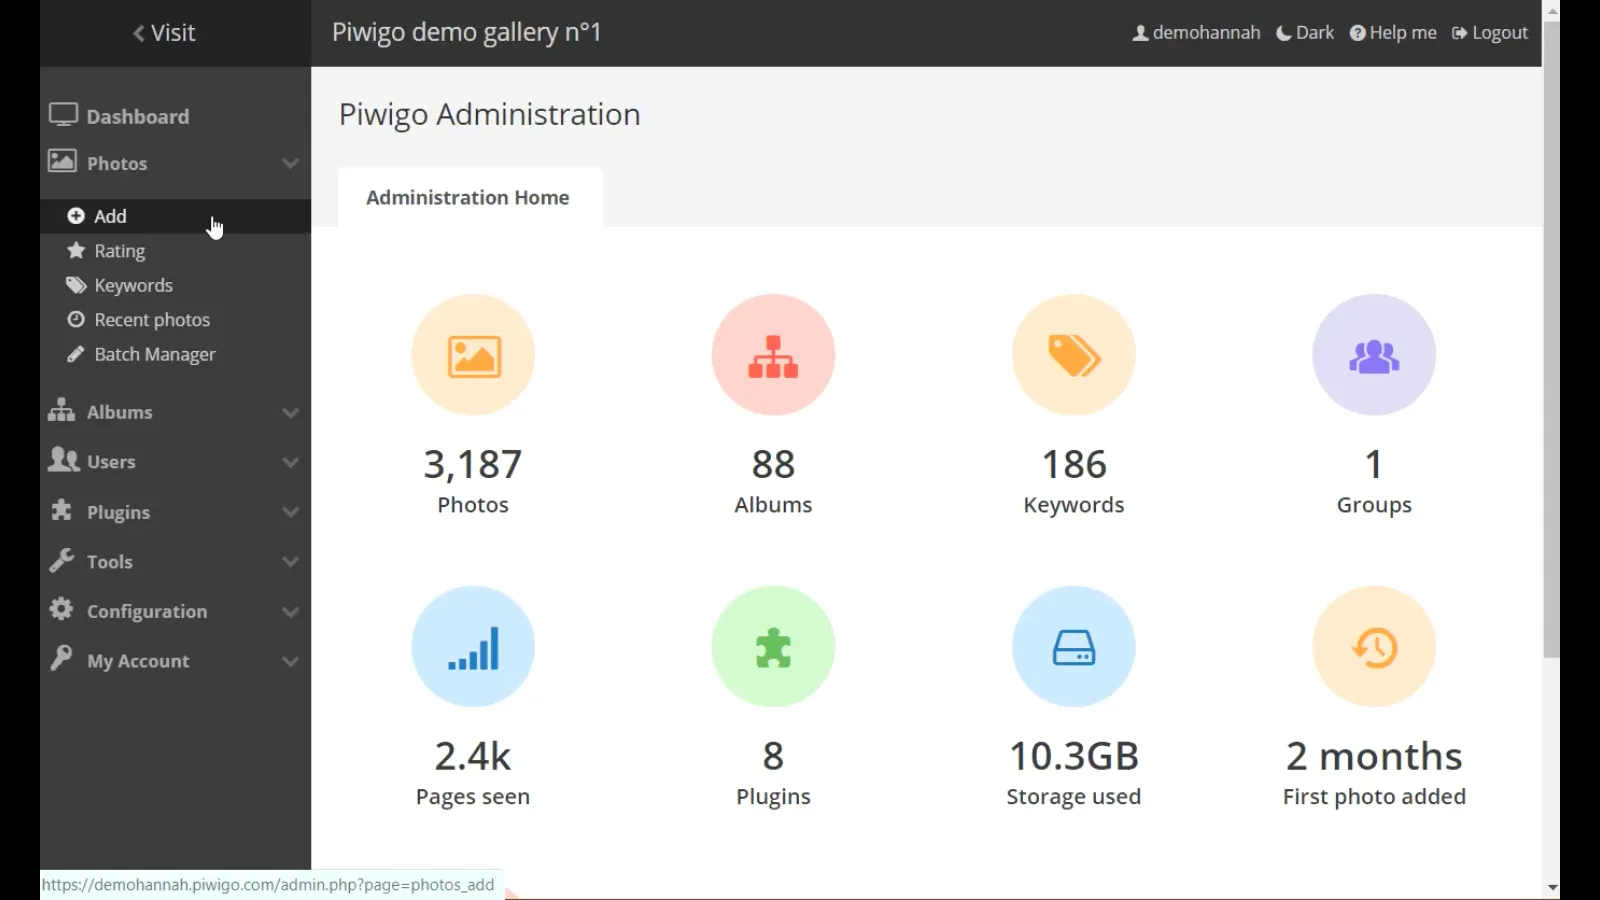Collapse the Configuration sidebar section

click(290, 611)
